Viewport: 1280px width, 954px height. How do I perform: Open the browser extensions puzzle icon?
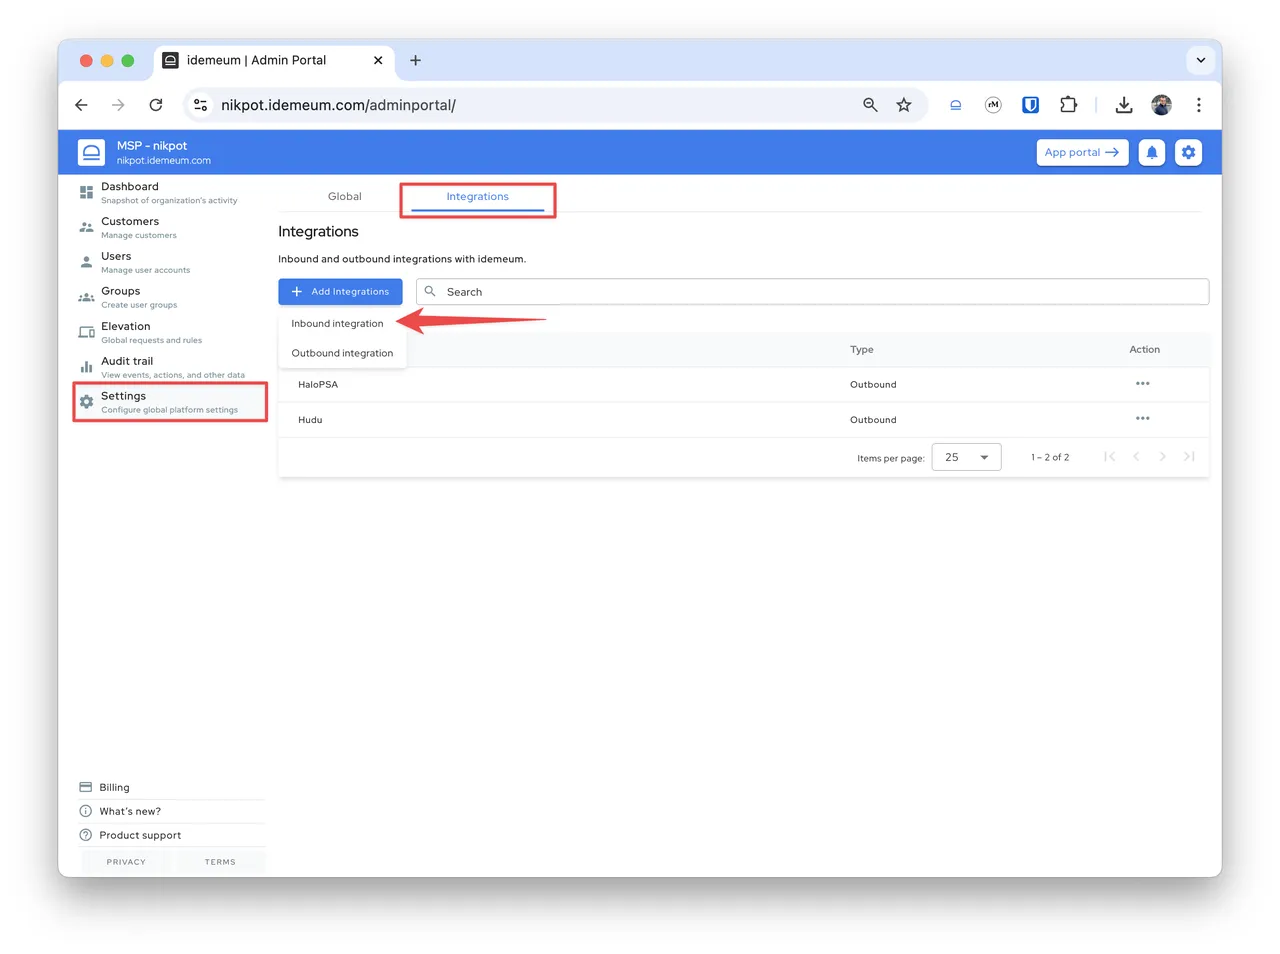coord(1068,105)
